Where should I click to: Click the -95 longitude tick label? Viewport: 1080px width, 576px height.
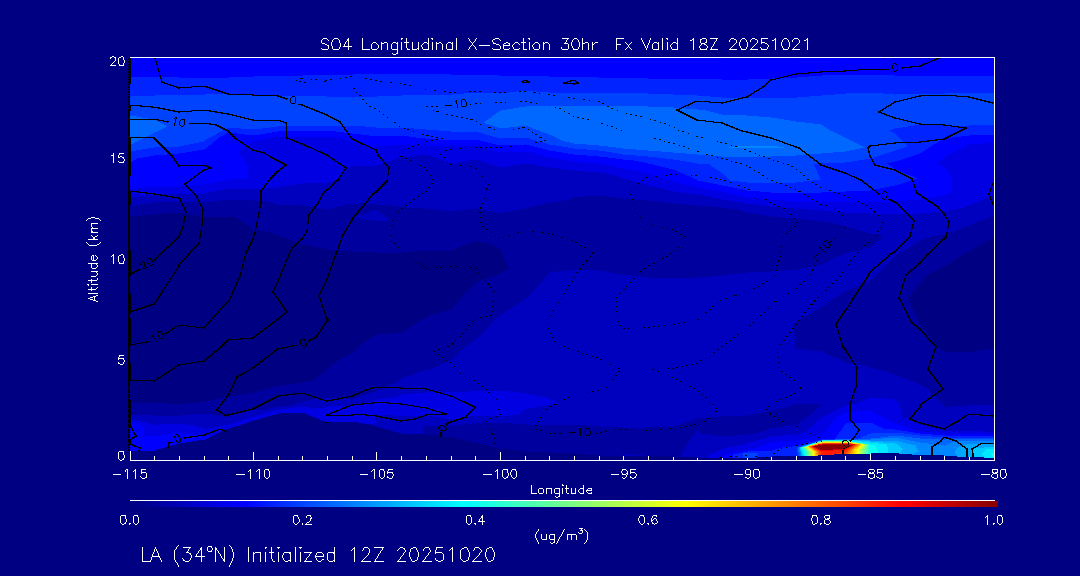tap(623, 475)
